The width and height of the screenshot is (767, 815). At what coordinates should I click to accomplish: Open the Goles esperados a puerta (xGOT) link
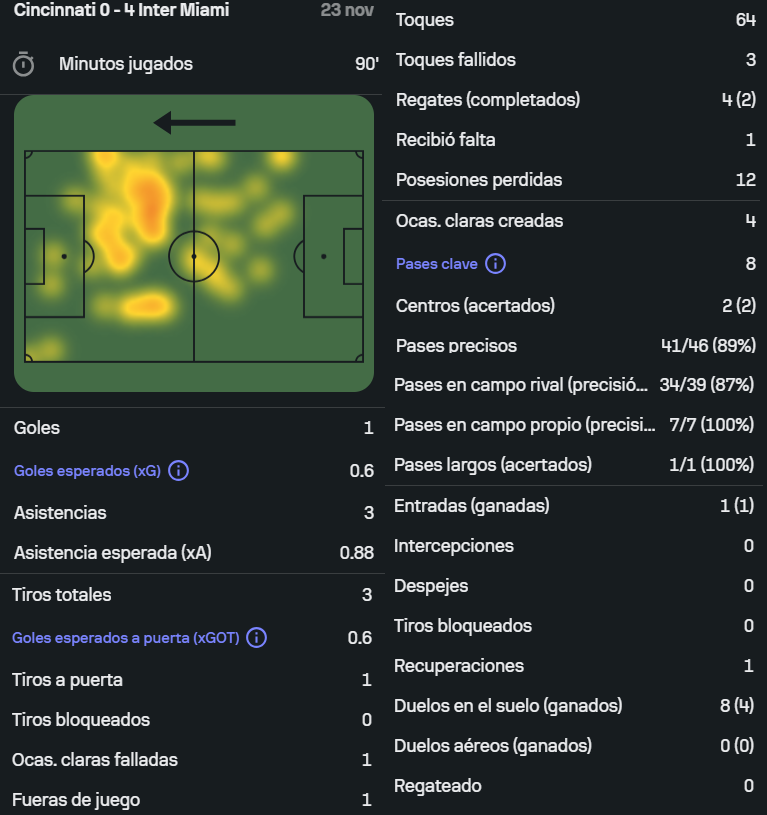pyautogui.click(x=126, y=638)
